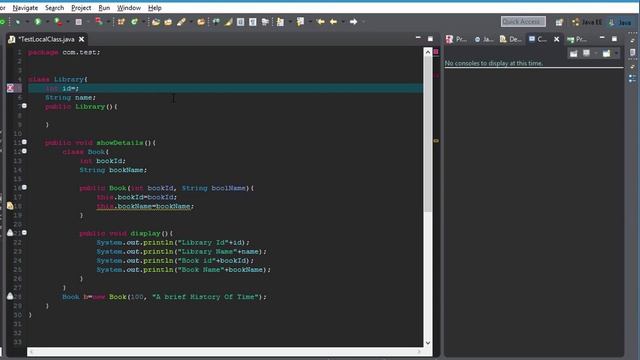Click the Open Task folder icon
Viewport: 640px width, 360px height.
[x=168, y=22]
